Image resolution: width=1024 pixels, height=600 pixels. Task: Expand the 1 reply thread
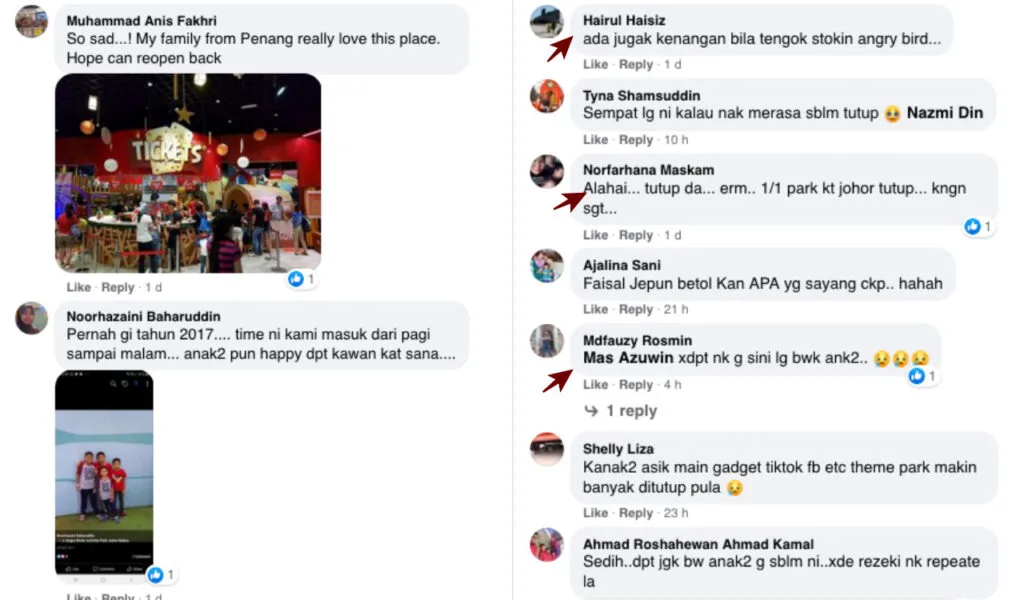pos(620,411)
